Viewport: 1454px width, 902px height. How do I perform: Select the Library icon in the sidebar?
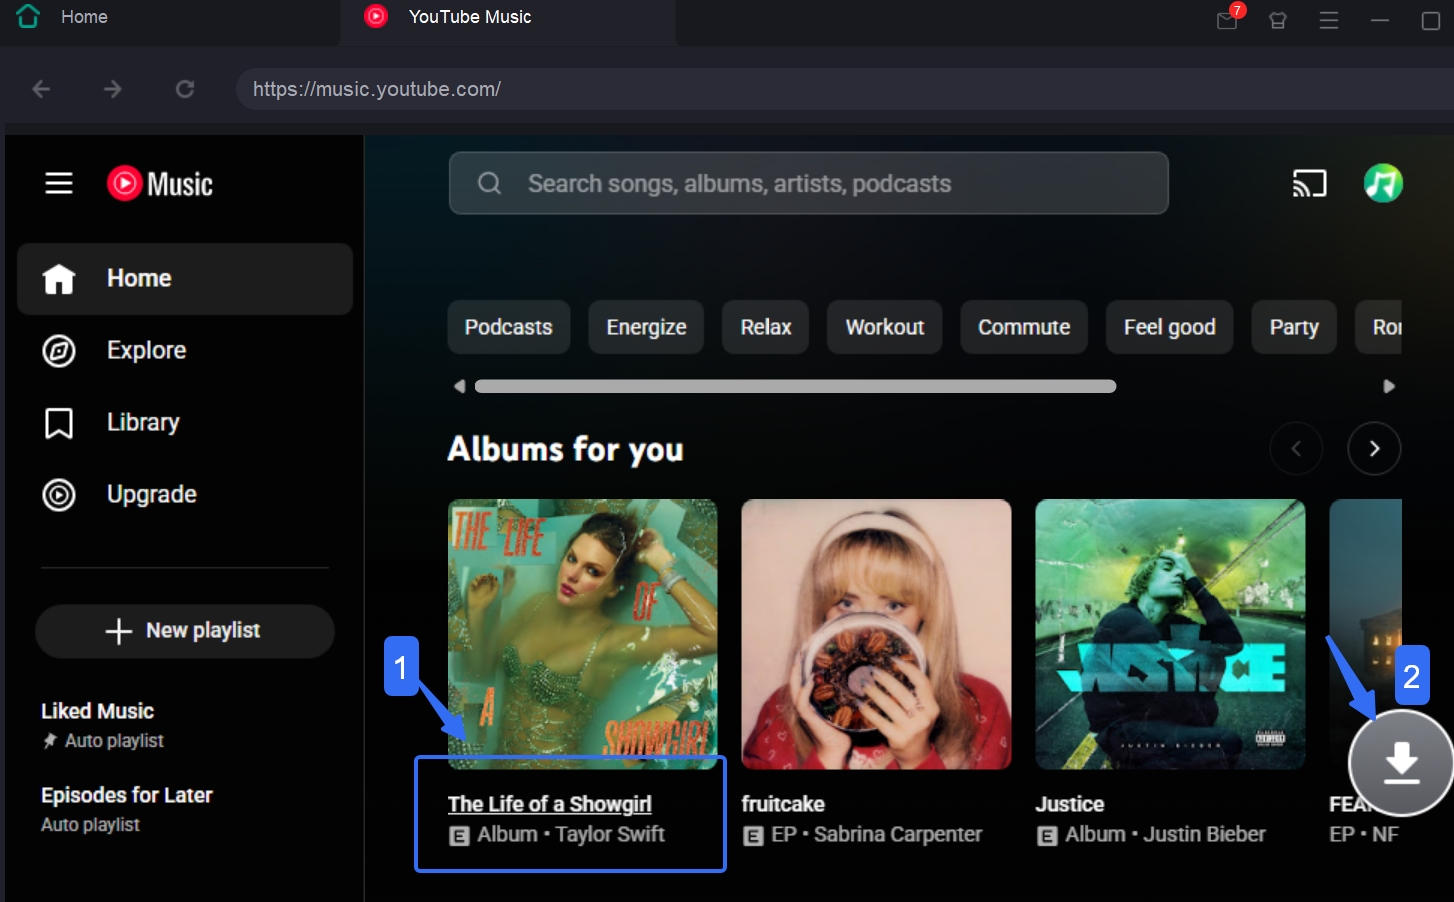click(59, 422)
